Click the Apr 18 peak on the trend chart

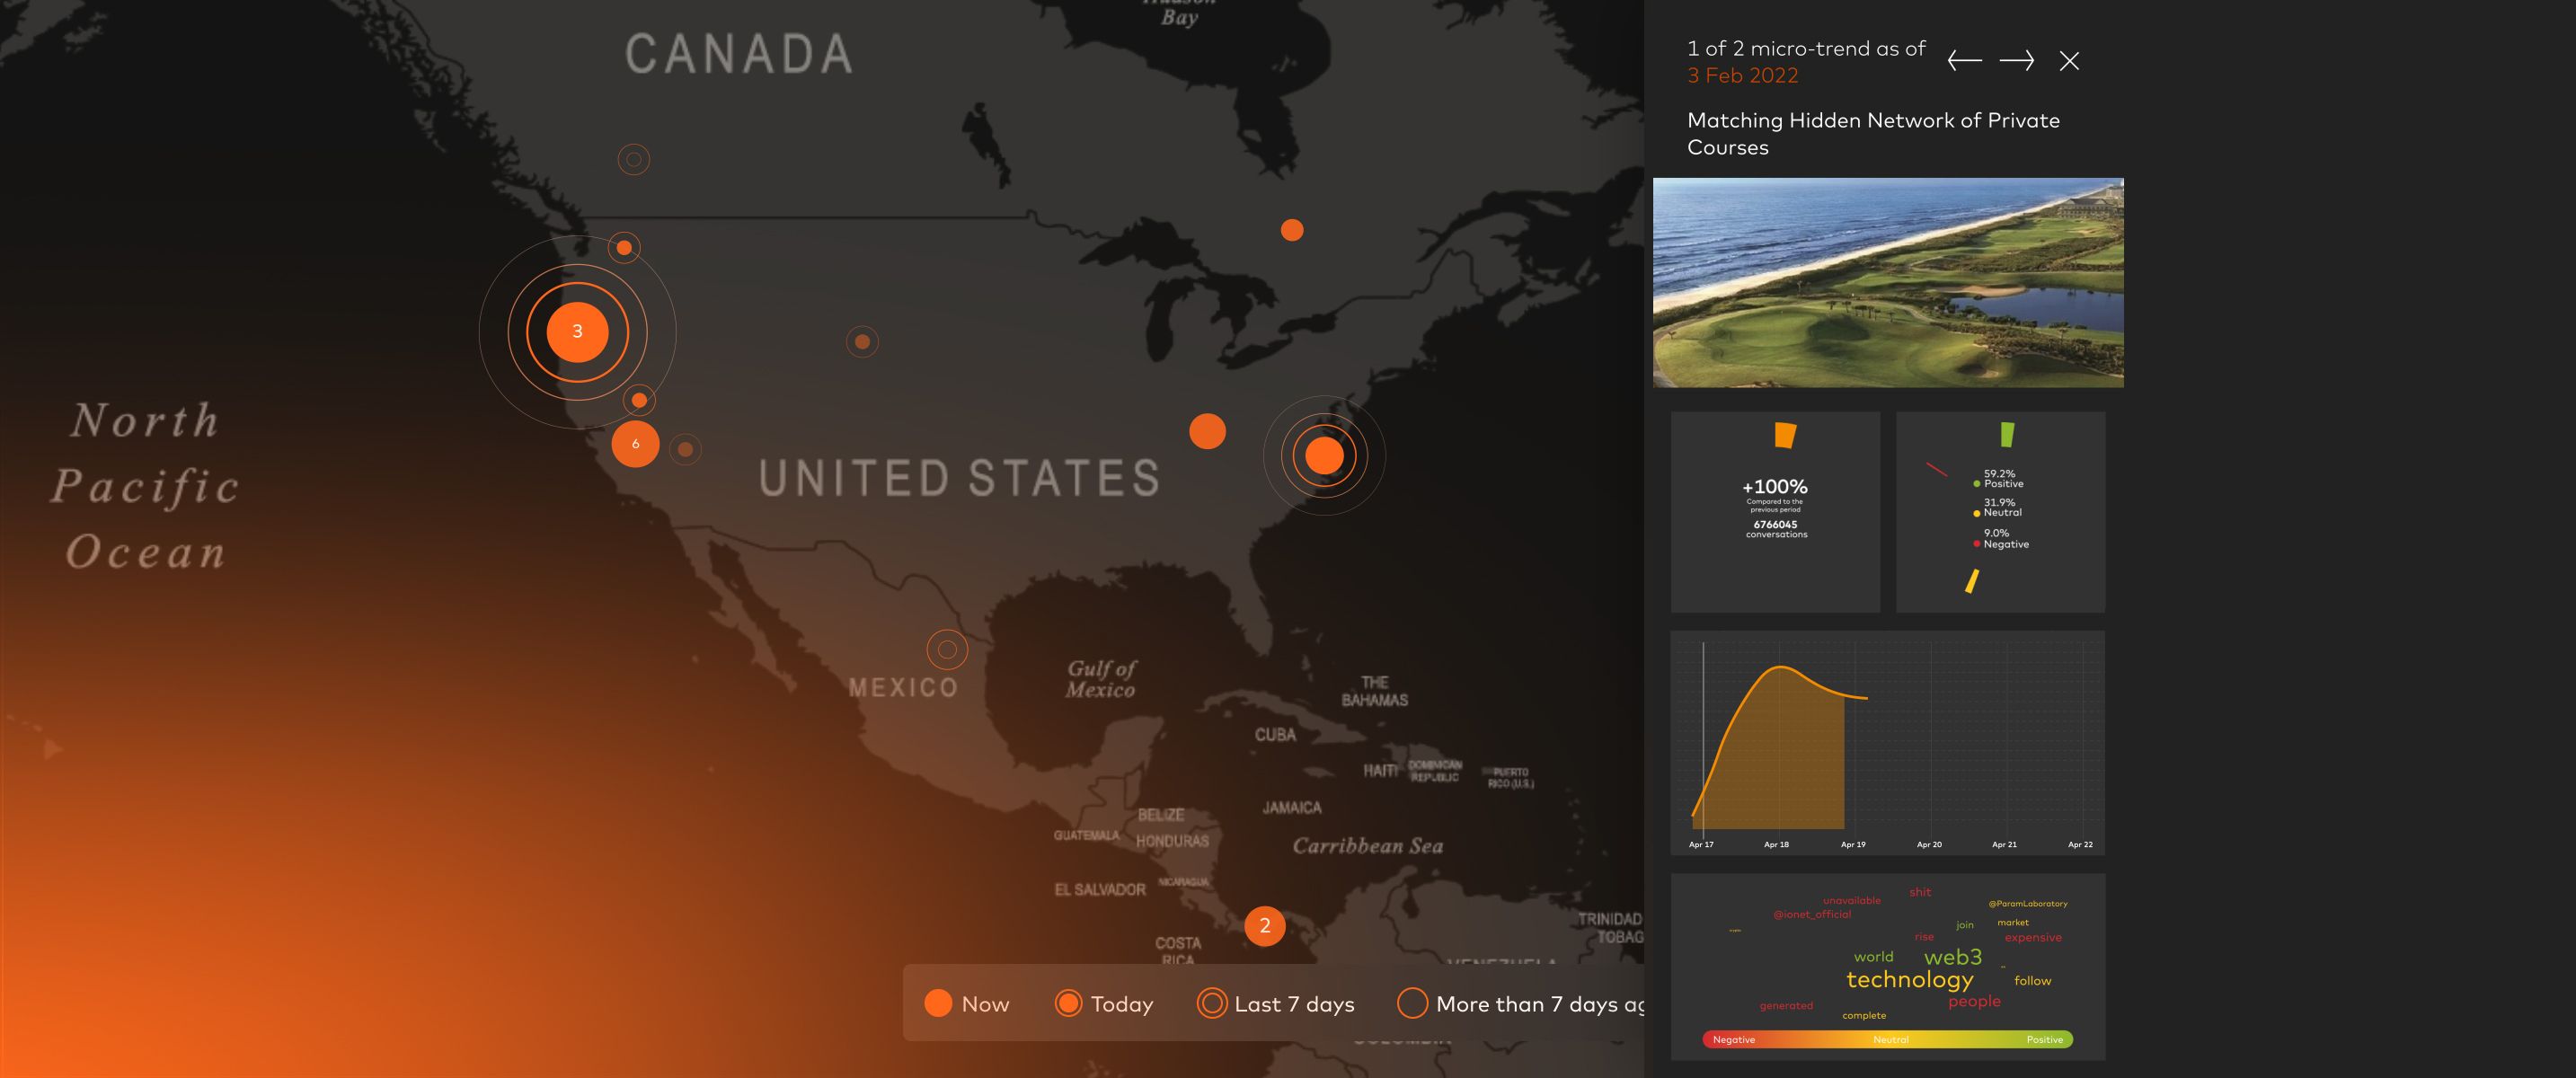(1780, 668)
